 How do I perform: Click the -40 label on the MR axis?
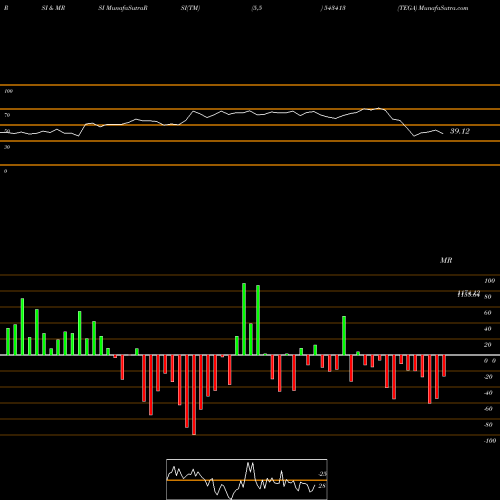point(488,393)
